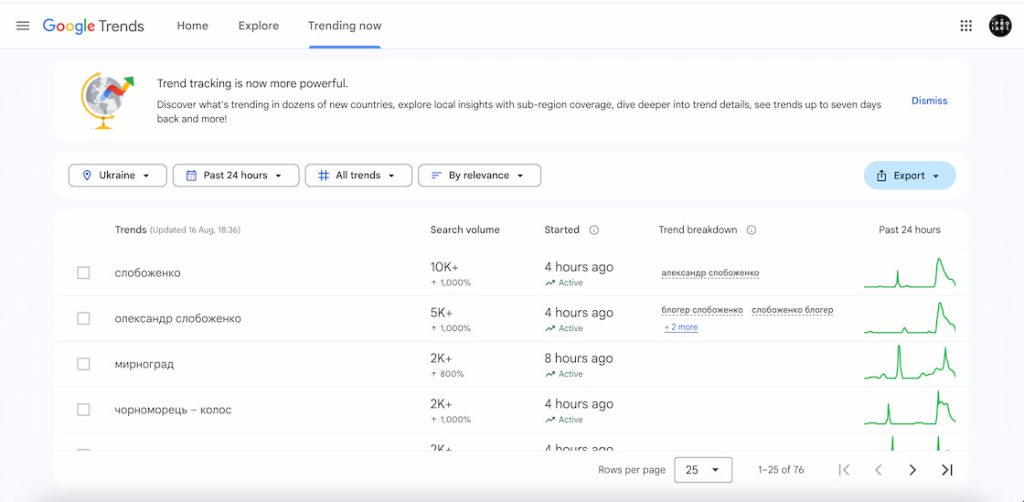The image size is (1024, 502).
Task: Open the Ukraine location dropdown
Action: pyautogui.click(x=118, y=176)
